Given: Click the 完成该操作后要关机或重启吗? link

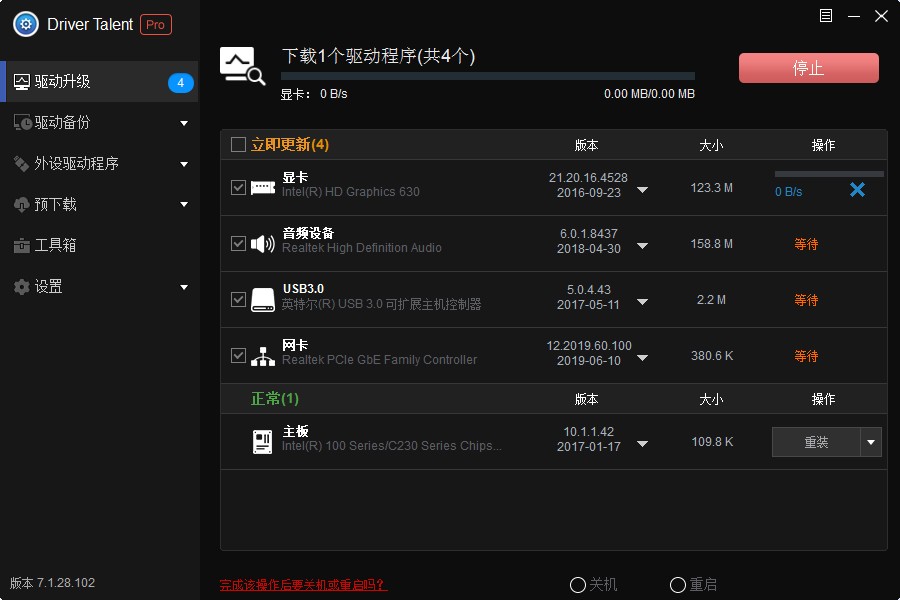Looking at the screenshot, I should tap(303, 585).
